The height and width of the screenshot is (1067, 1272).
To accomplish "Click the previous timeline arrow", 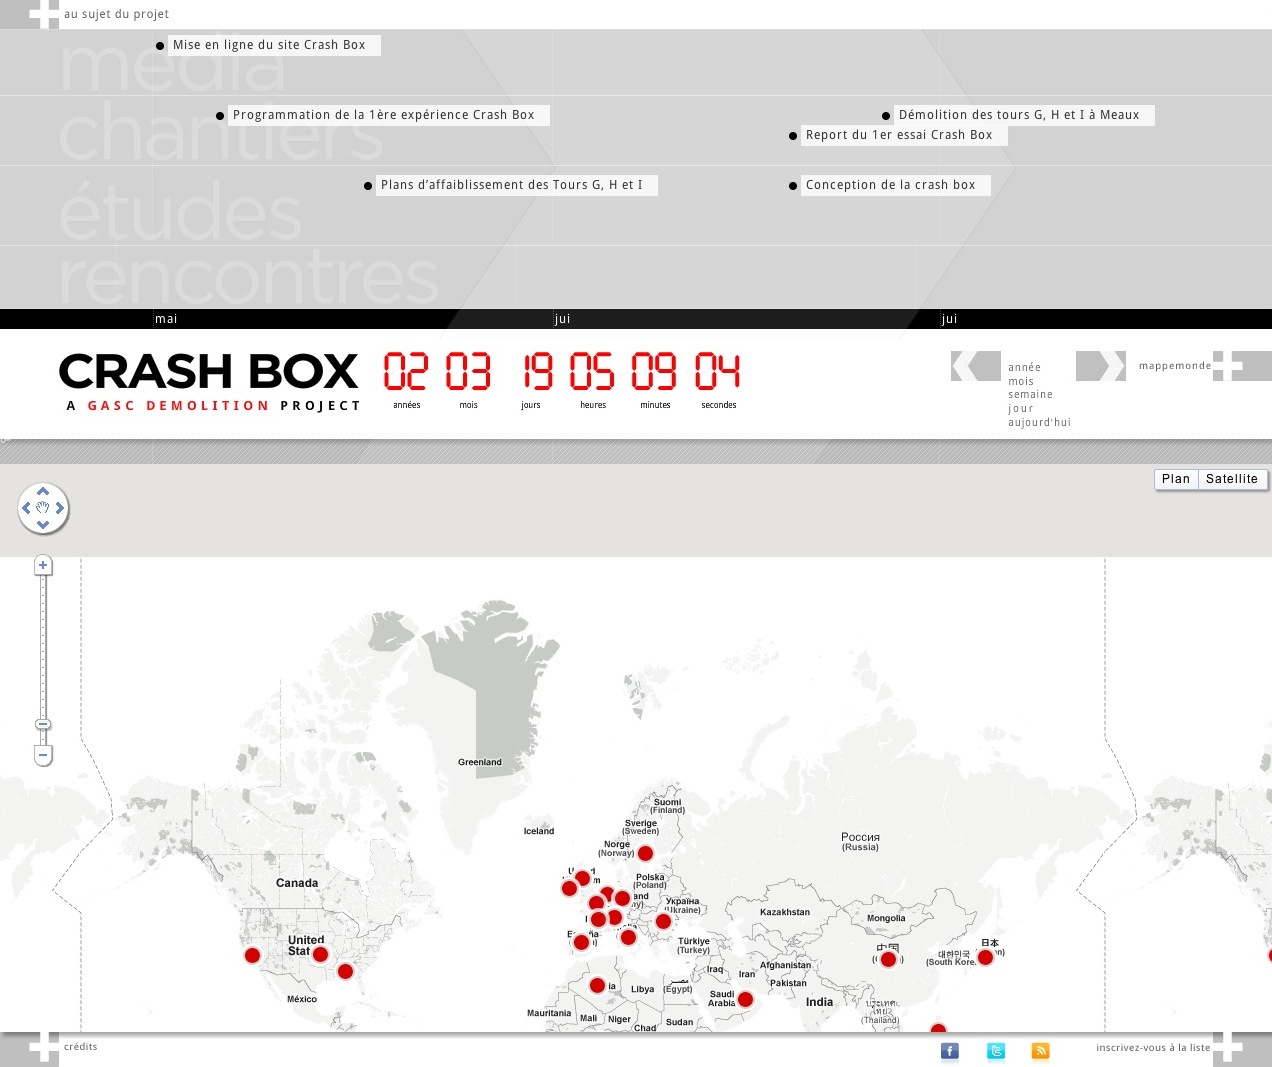I will (975, 366).
